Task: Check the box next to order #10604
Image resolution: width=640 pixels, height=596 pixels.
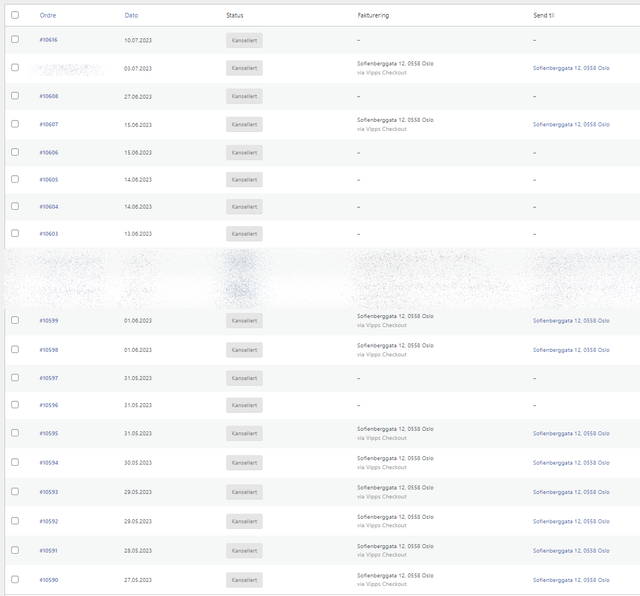Action: 15,206
